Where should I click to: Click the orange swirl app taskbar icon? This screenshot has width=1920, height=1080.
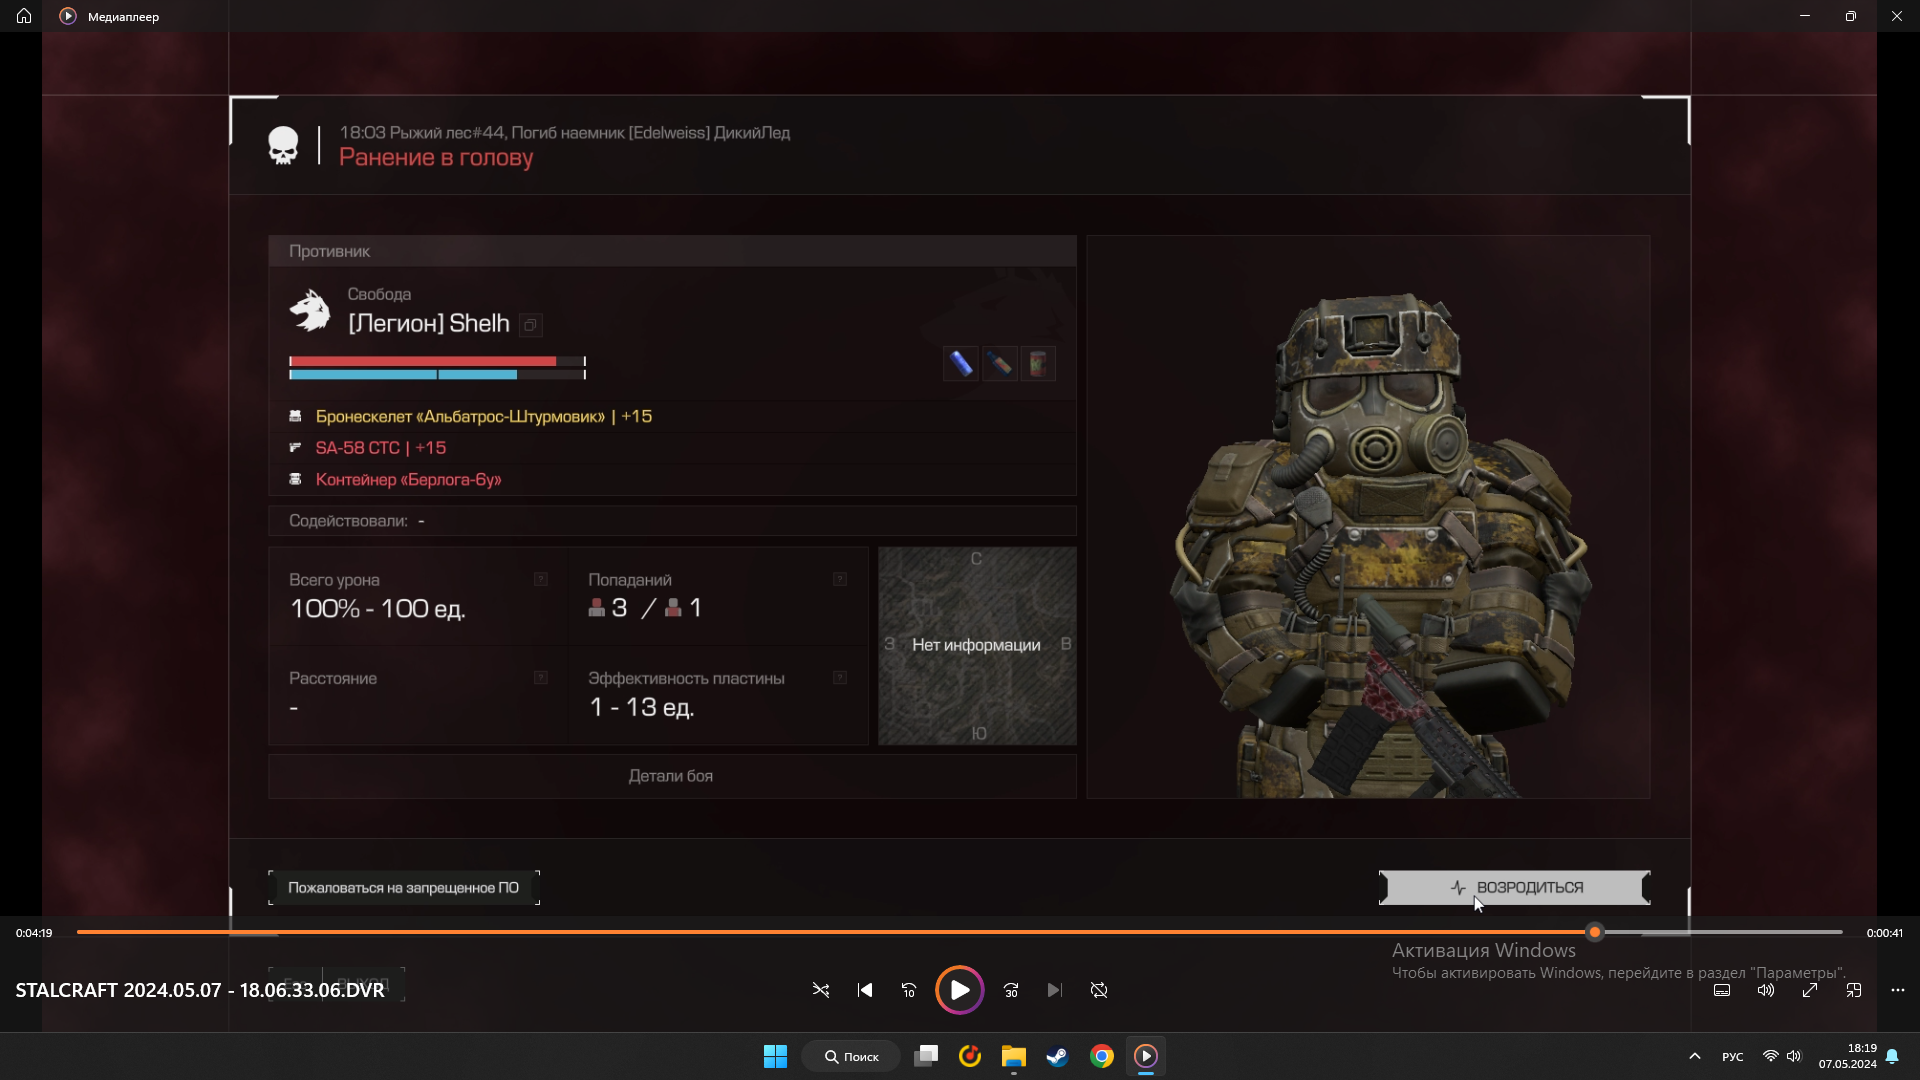pos(970,1056)
